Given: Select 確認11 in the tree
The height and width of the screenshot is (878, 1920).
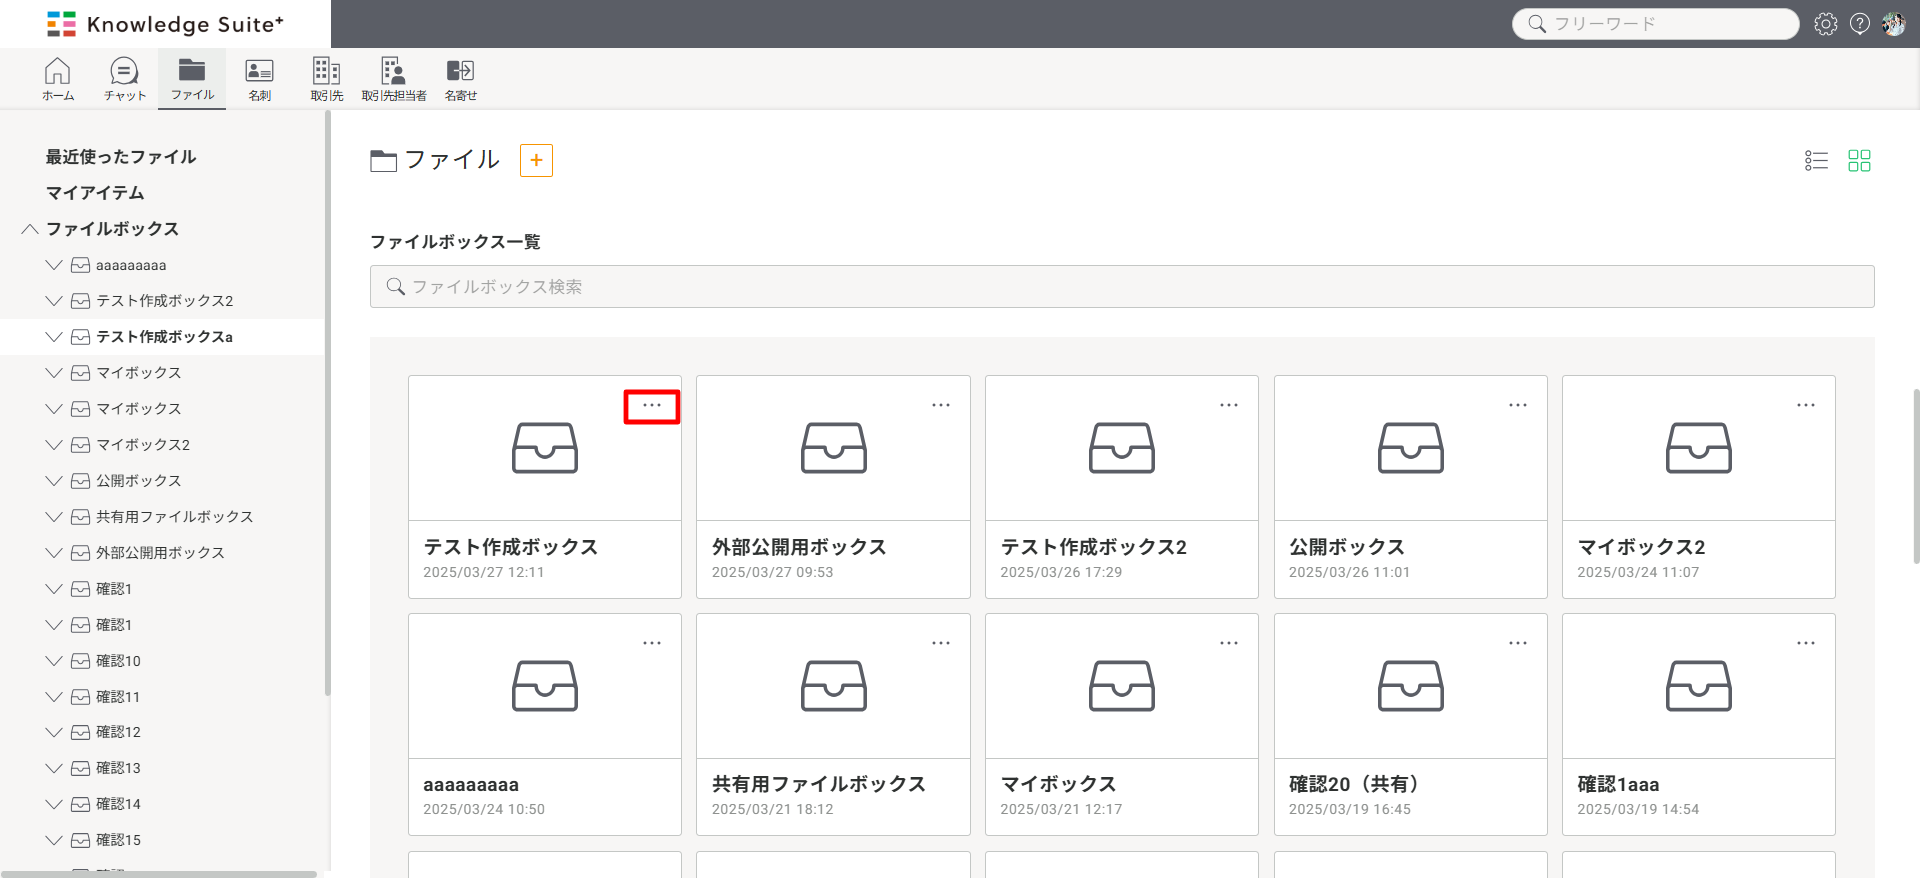Looking at the screenshot, I should pos(118,697).
